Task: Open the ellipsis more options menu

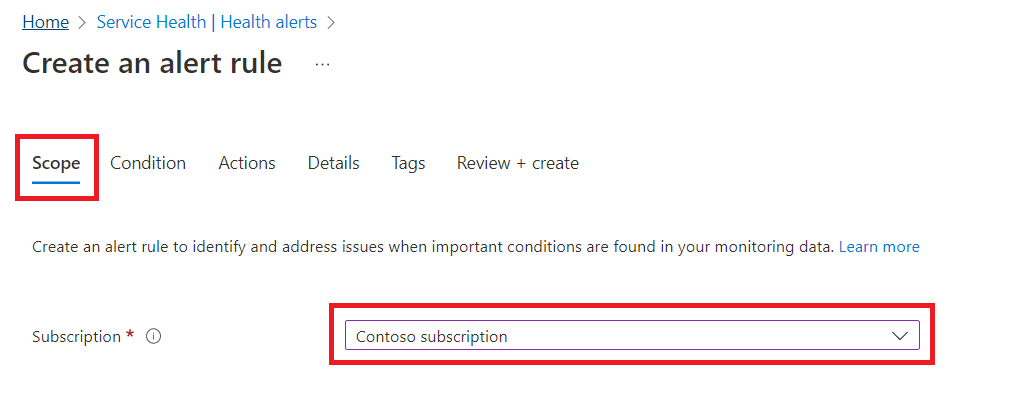Action: (x=322, y=65)
